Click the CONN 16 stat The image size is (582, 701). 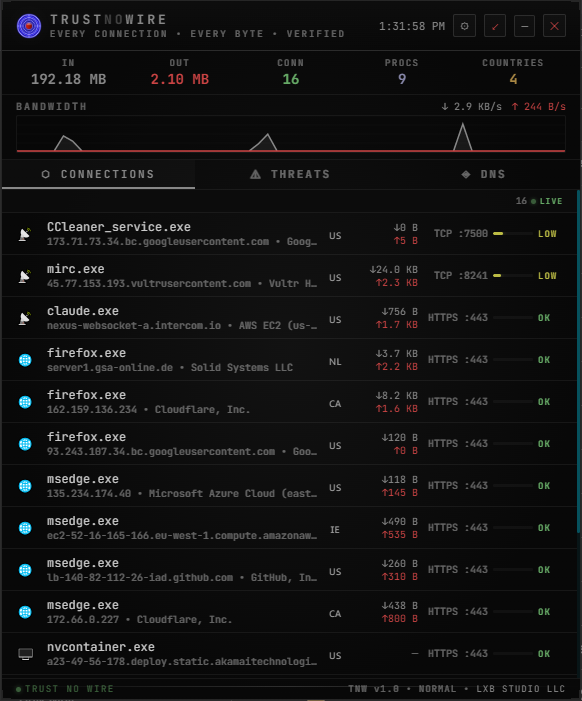point(291,72)
